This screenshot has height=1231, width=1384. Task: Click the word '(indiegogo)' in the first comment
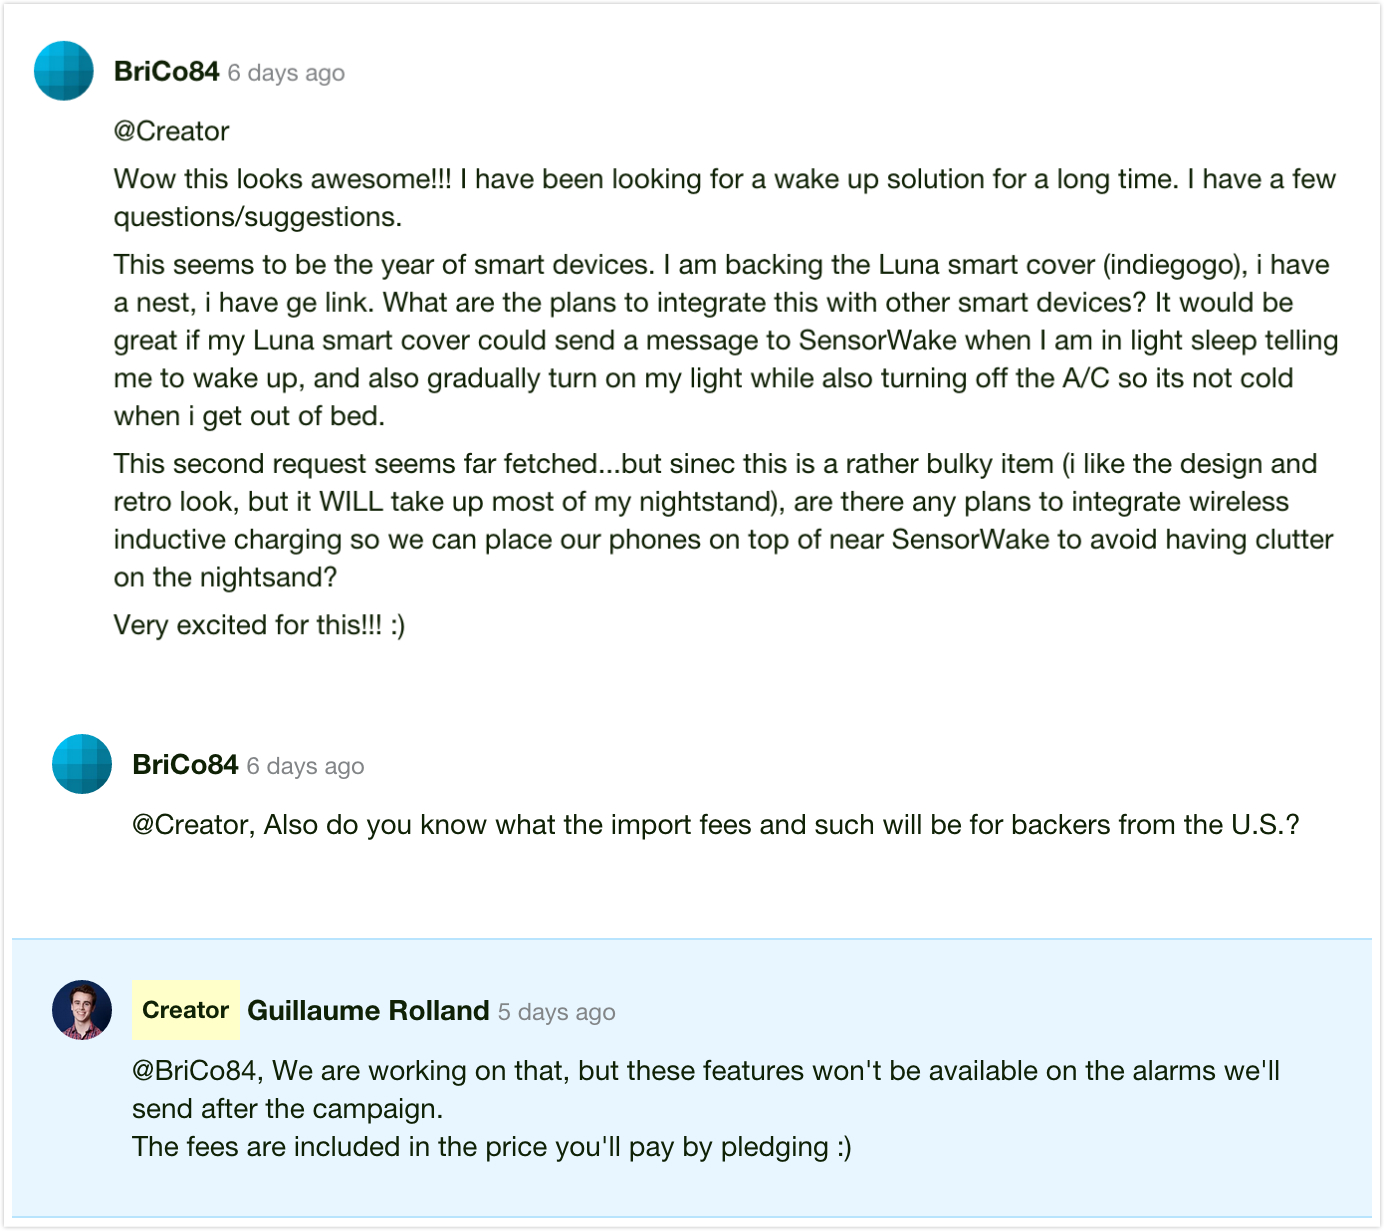tap(1175, 265)
